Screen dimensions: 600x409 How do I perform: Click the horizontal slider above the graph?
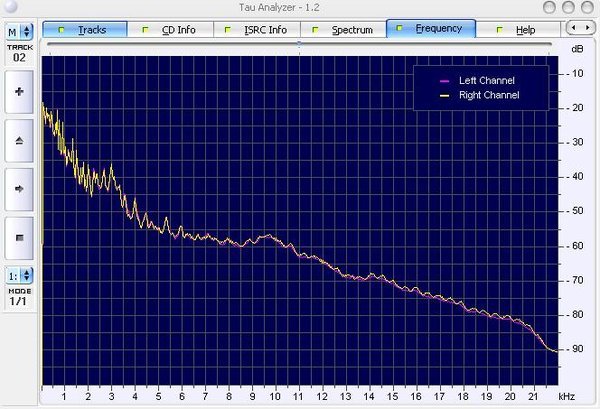(x=299, y=44)
